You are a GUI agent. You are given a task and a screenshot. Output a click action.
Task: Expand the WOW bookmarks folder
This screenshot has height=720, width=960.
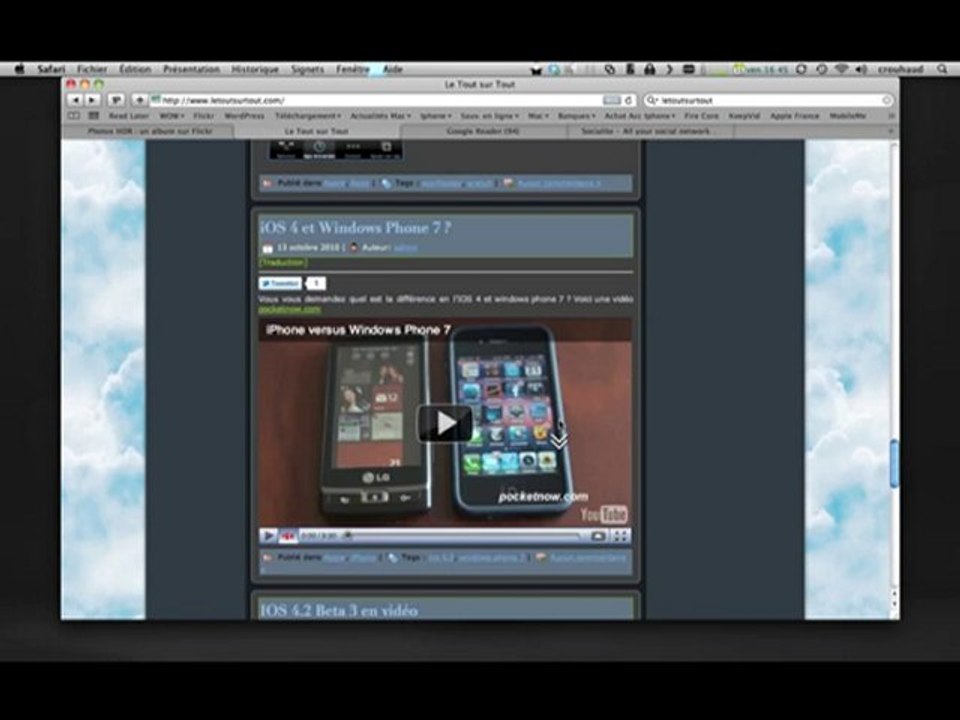[171, 115]
